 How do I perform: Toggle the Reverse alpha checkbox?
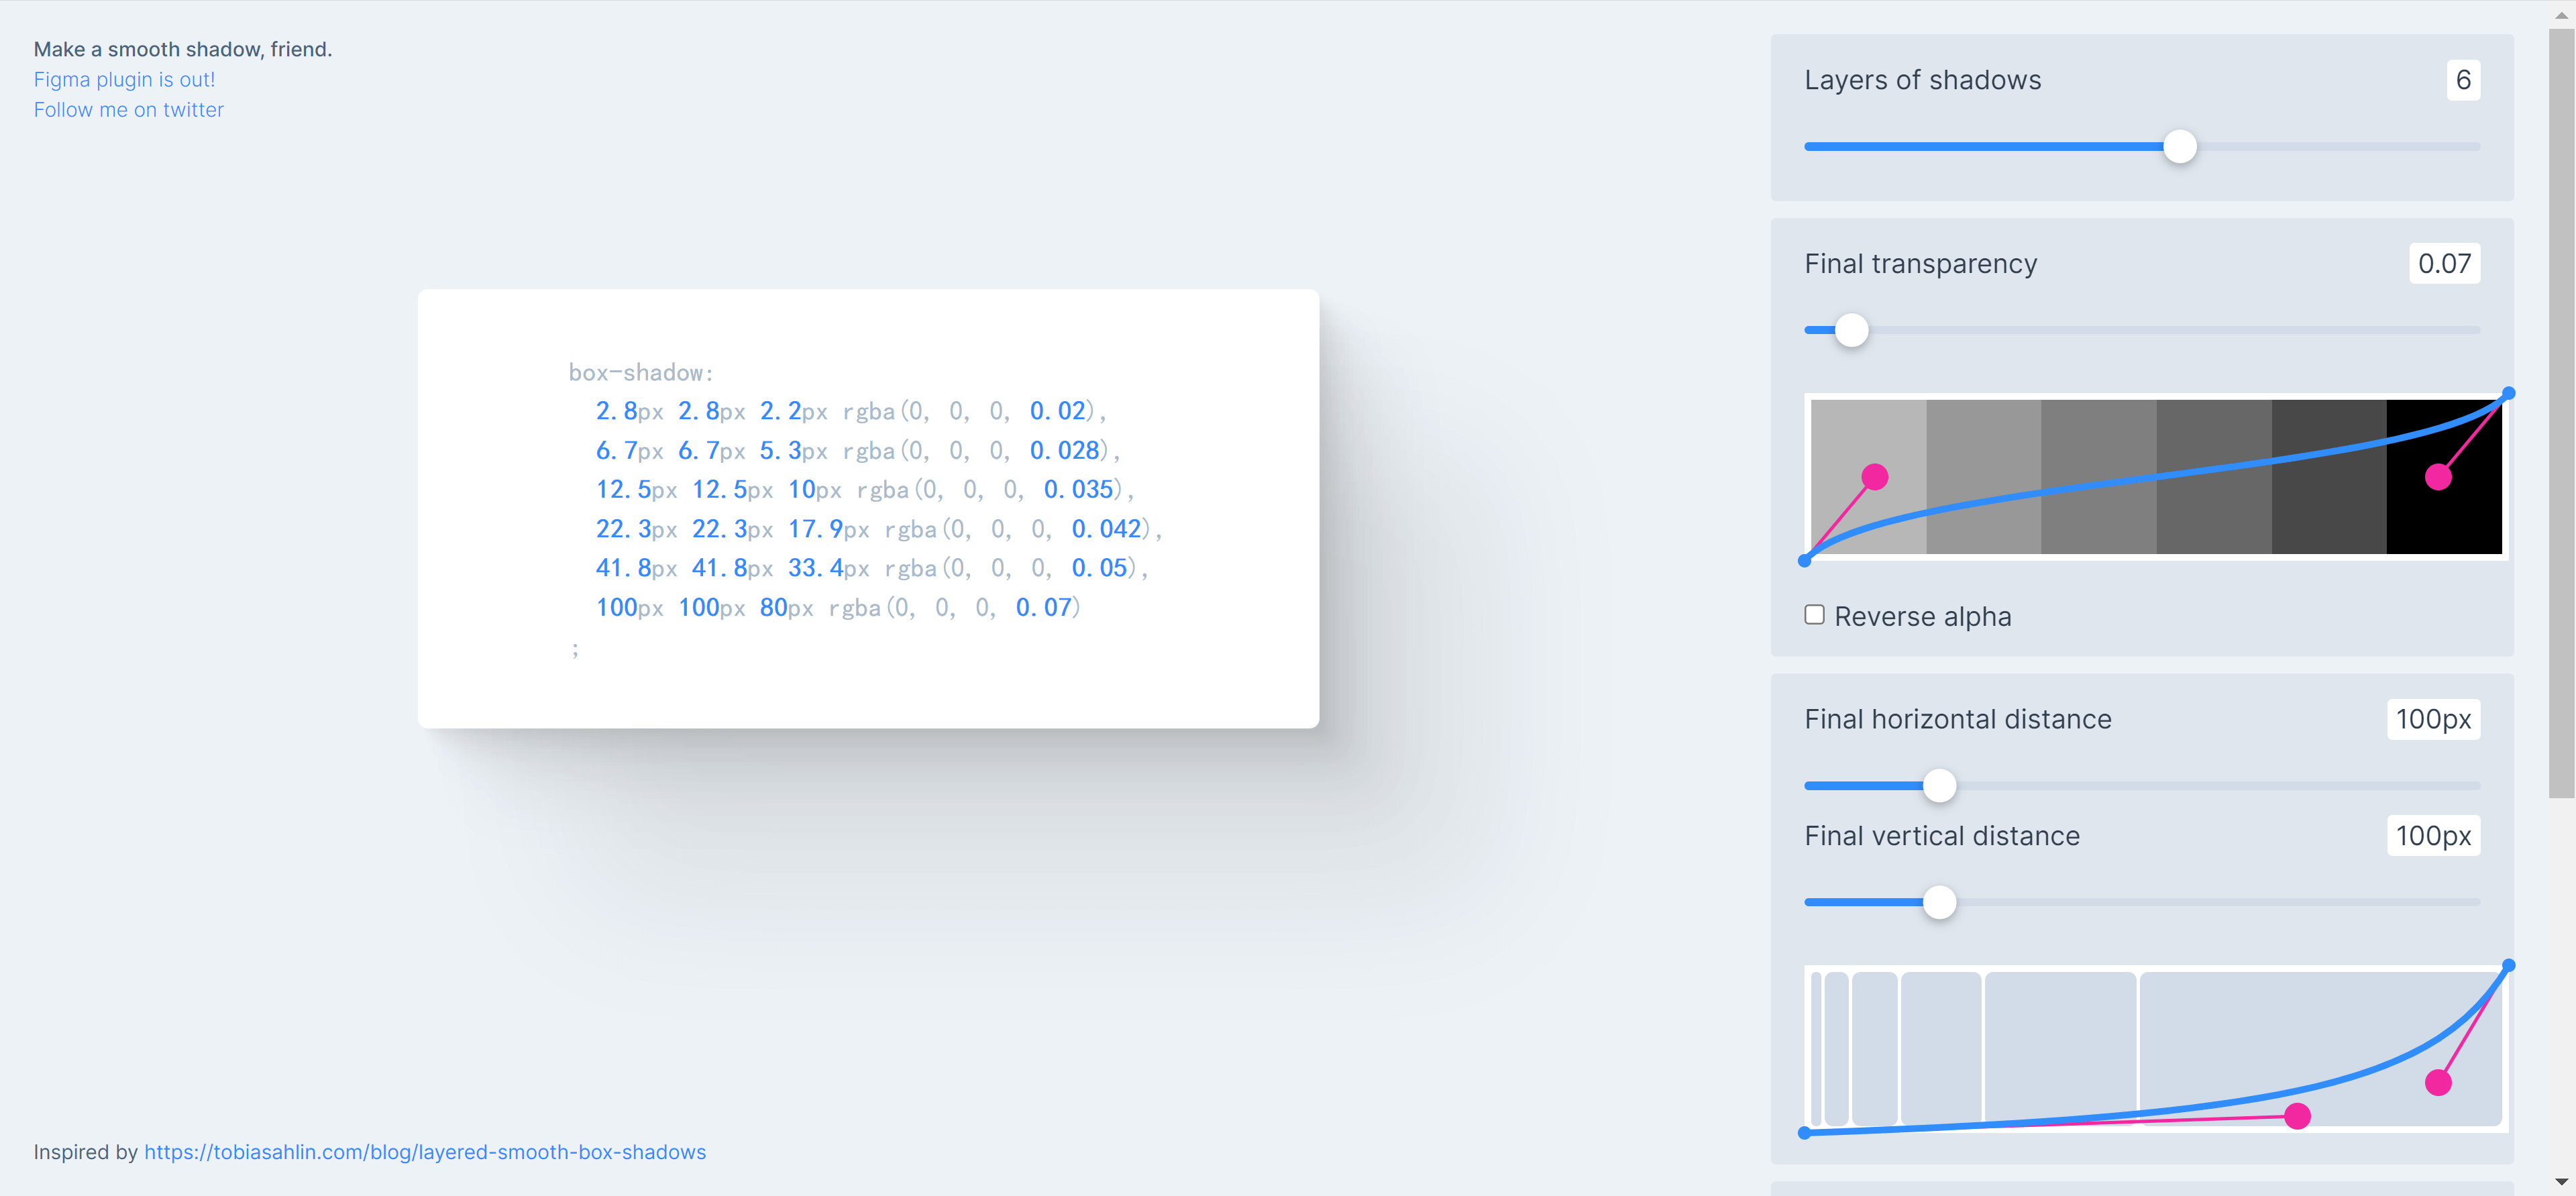click(1814, 615)
